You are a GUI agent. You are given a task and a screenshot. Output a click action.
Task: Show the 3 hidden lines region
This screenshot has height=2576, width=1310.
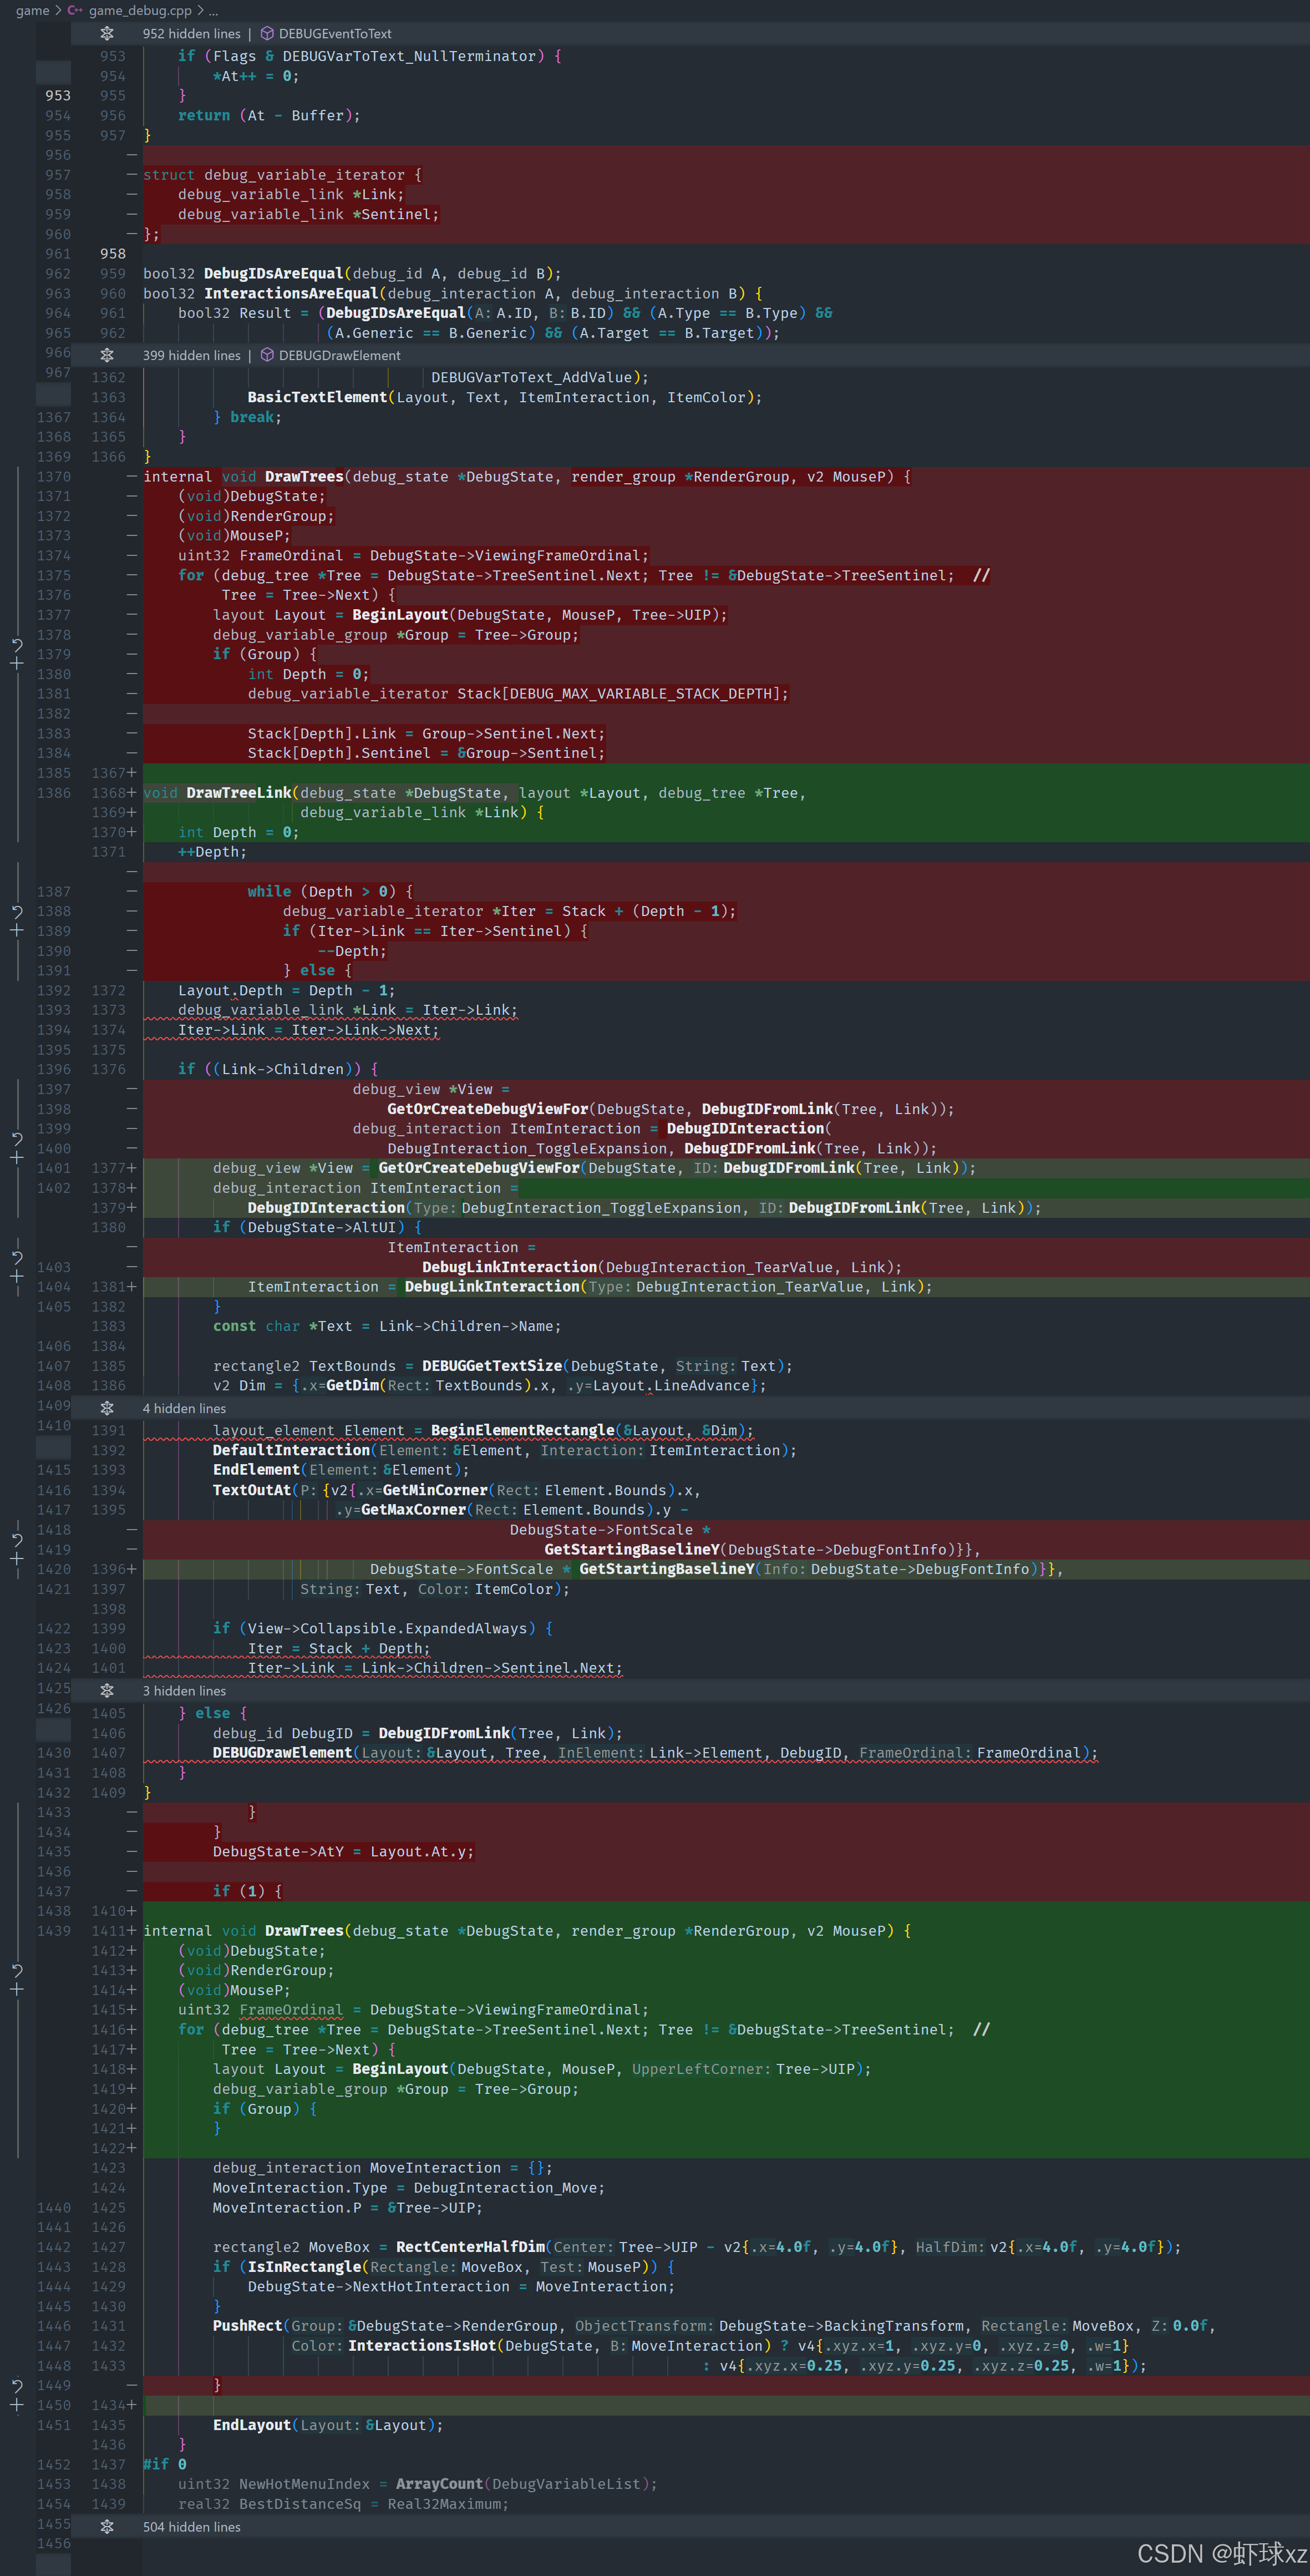107,1691
